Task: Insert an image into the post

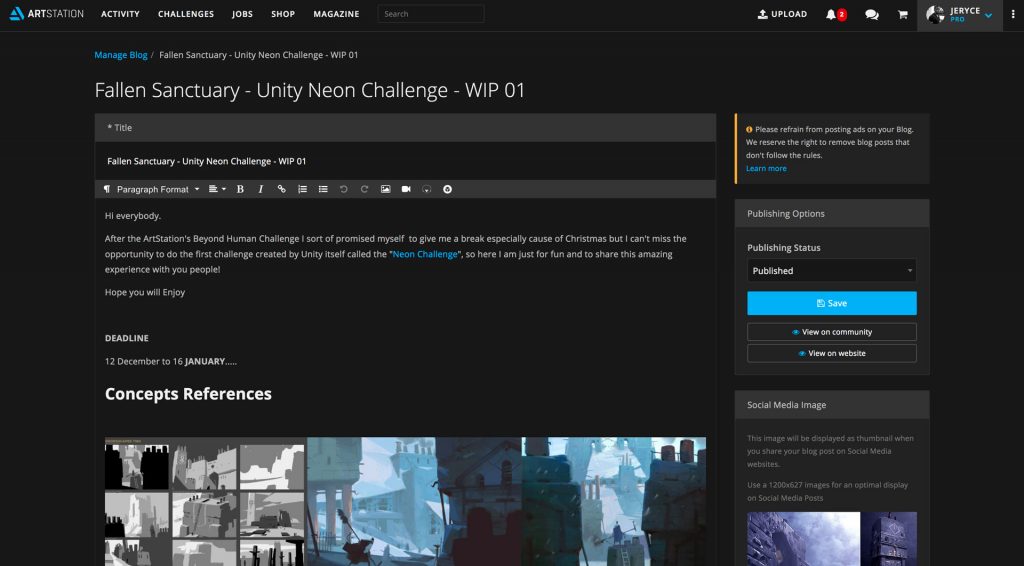Action: [385, 189]
